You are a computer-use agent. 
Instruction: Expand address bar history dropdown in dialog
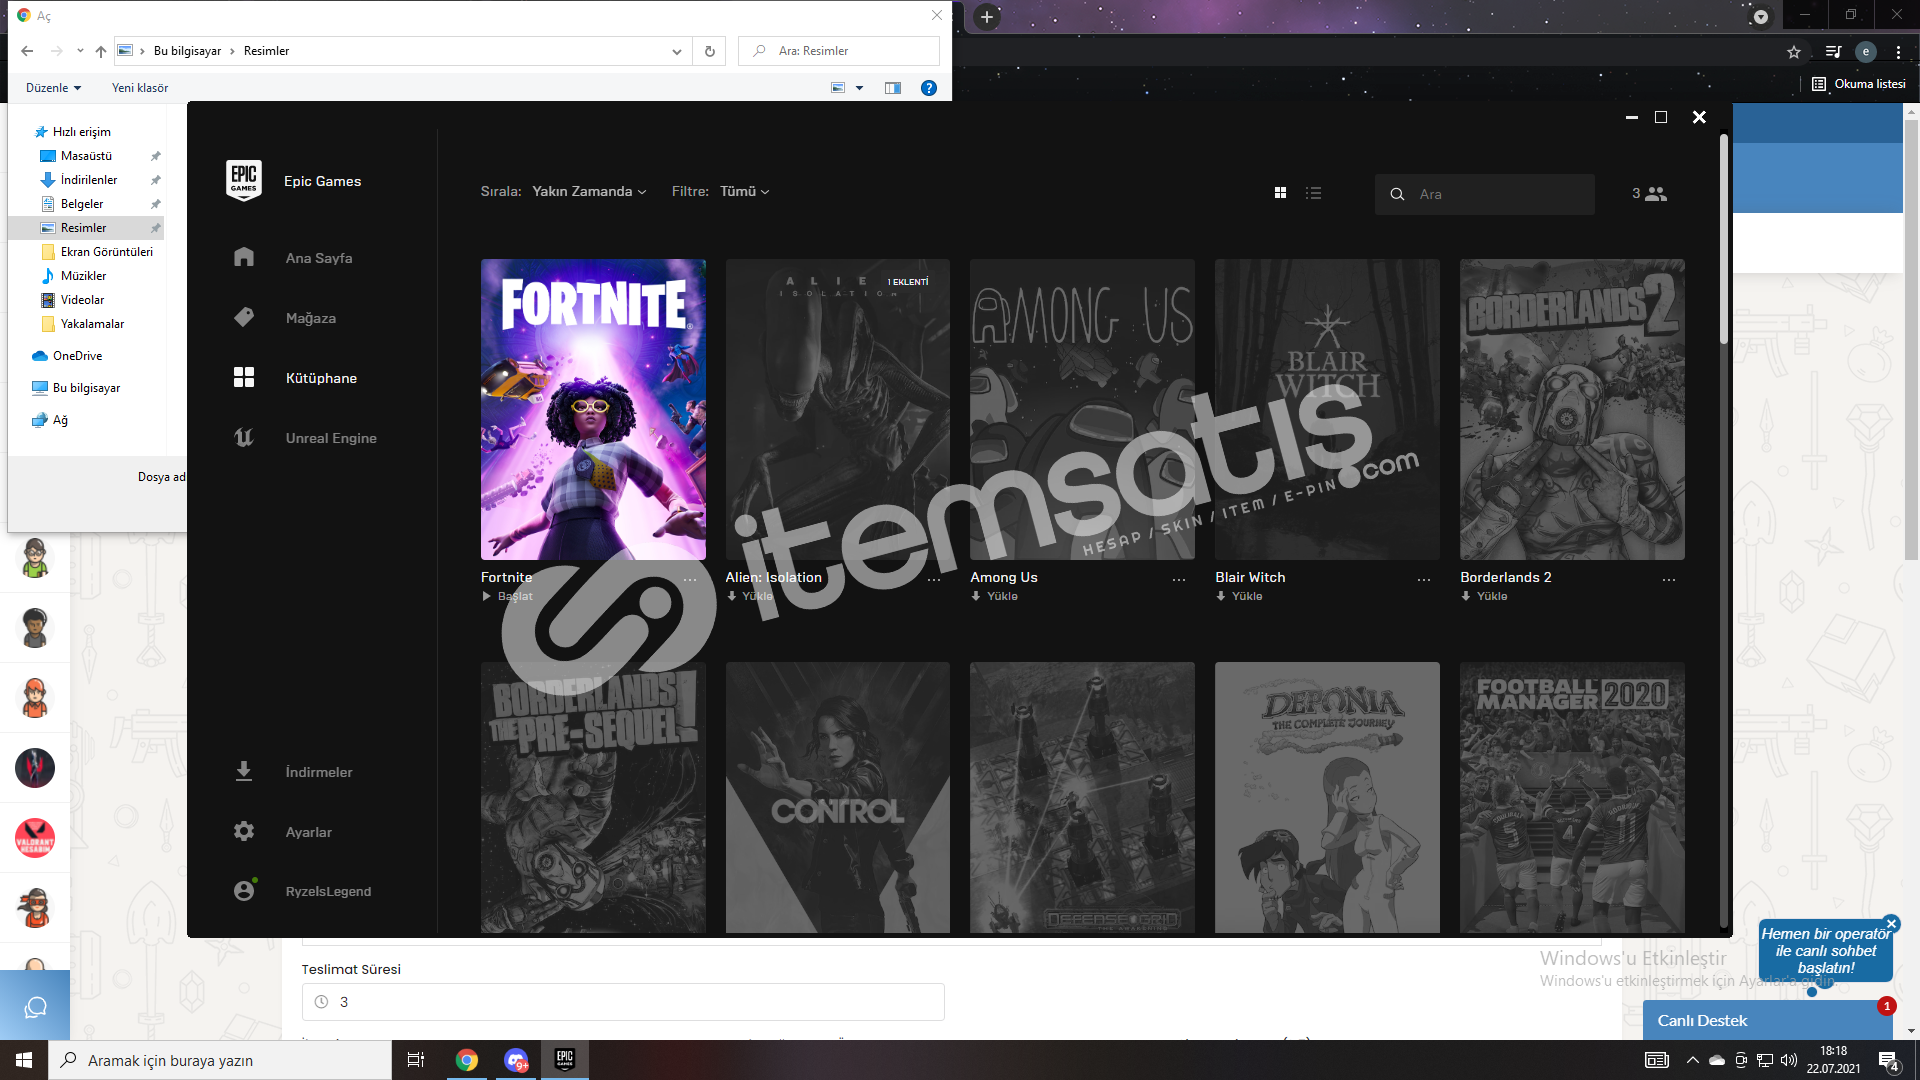tap(677, 51)
